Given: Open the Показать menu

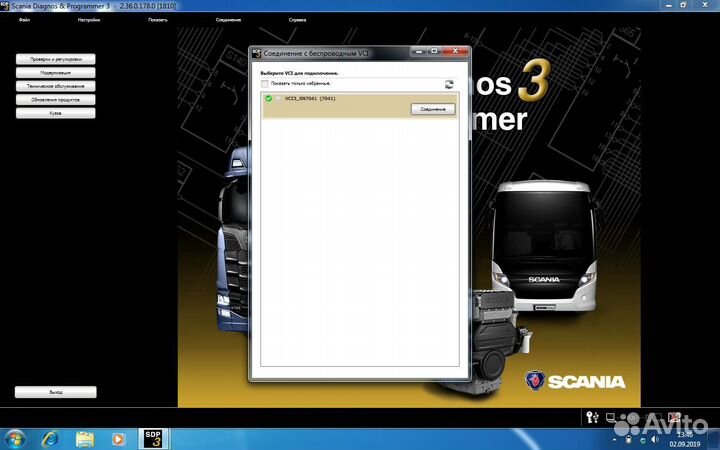Looking at the screenshot, I should (158, 20).
